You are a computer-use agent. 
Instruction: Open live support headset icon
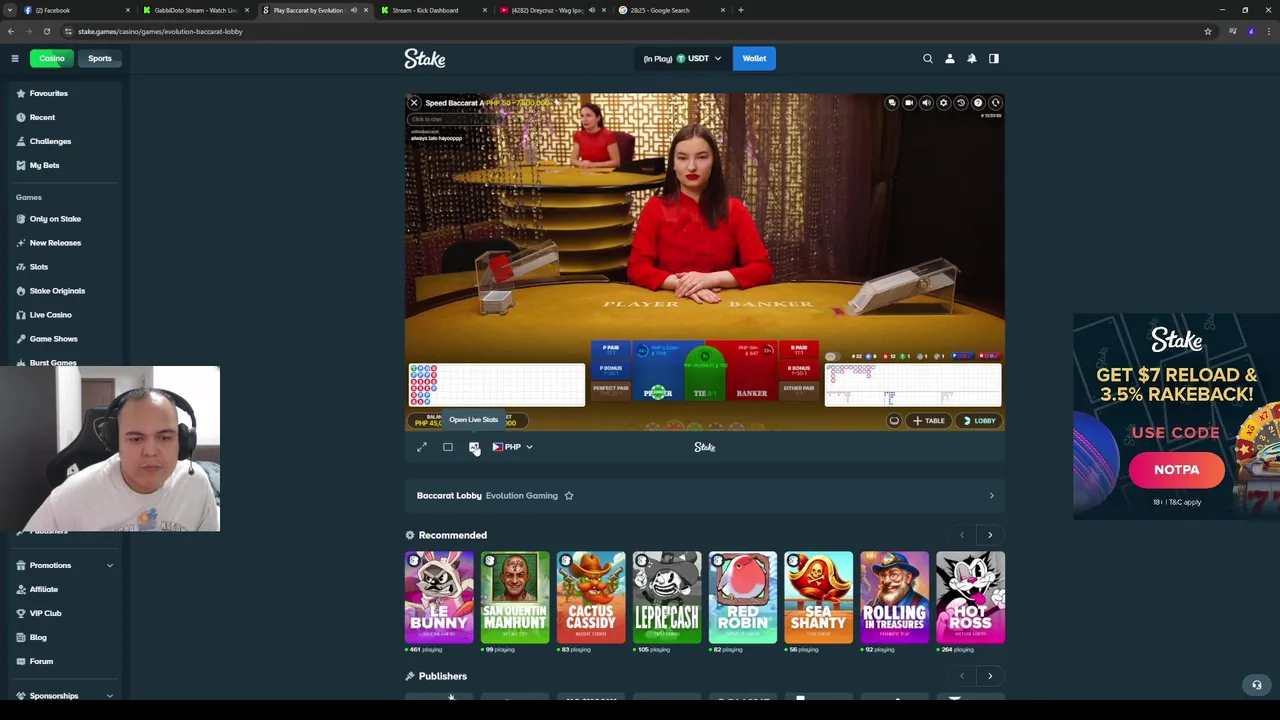click(1257, 685)
